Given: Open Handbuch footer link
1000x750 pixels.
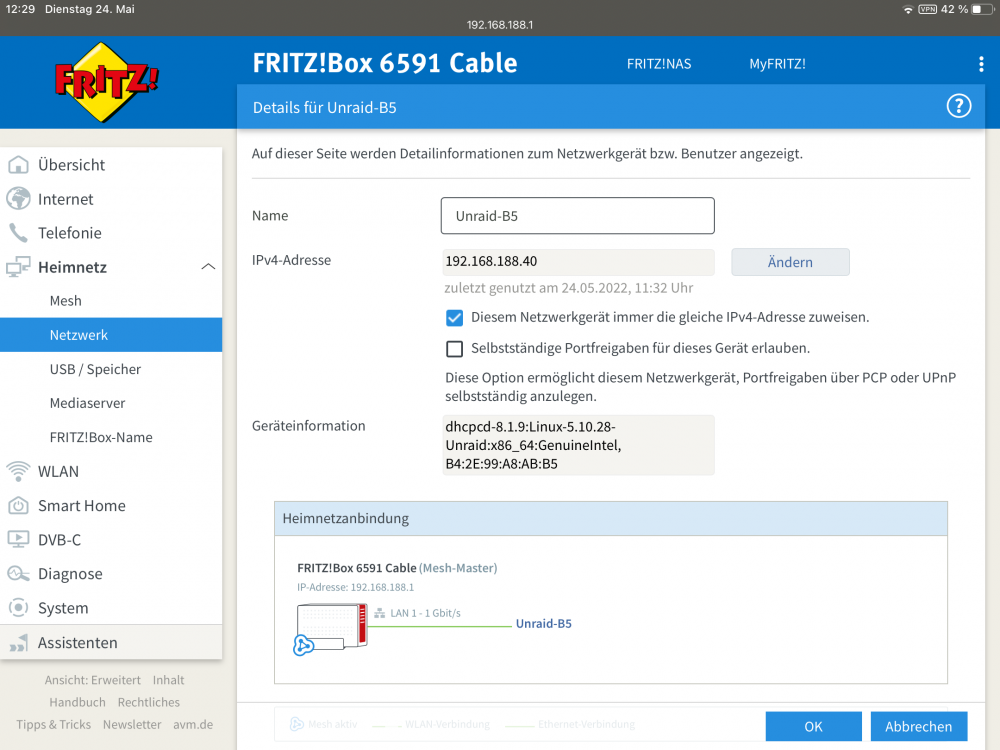Looking at the screenshot, I should tap(78, 702).
